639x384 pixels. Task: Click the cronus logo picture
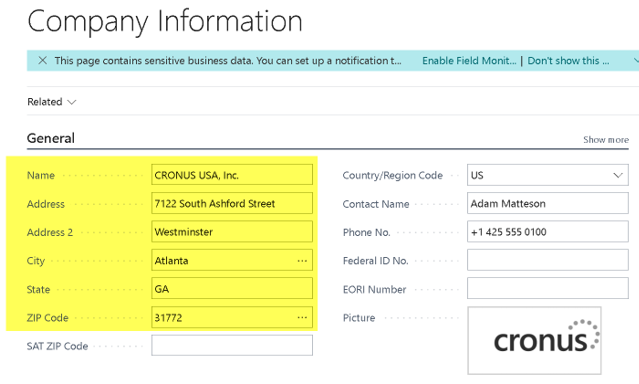pos(534,340)
